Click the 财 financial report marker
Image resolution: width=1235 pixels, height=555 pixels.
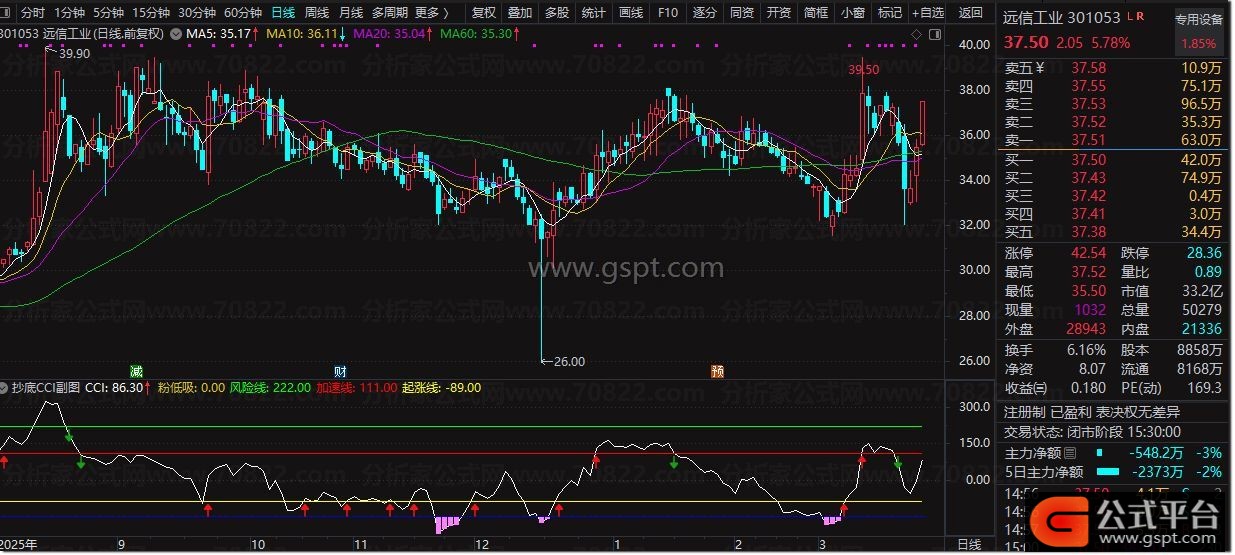(x=339, y=370)
